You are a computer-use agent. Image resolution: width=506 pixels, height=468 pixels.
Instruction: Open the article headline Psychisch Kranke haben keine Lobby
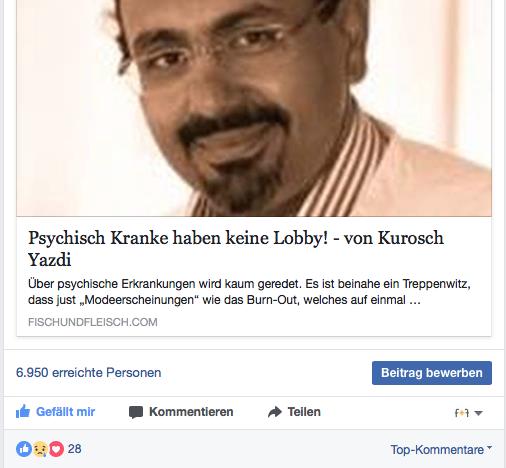pyautogui.click(x=236, y=248)
